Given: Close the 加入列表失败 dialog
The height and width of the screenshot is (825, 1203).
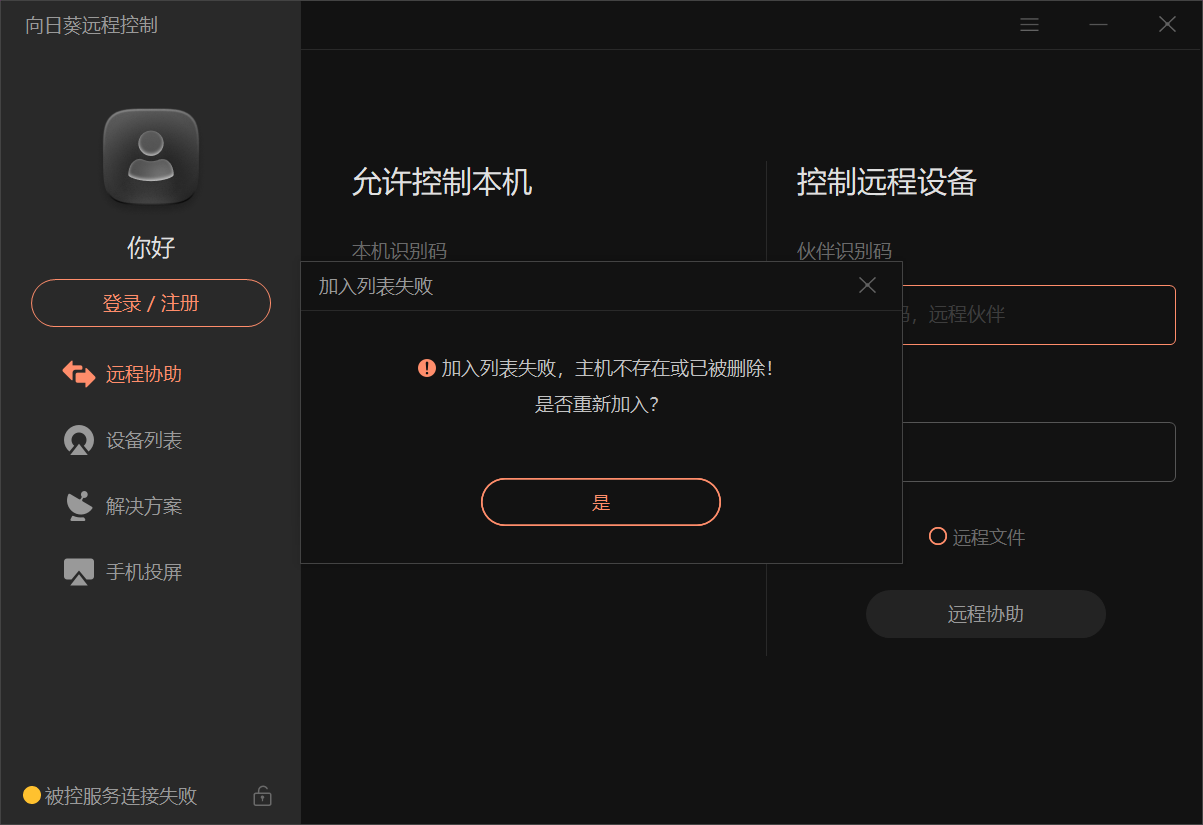Looking at the screenshot, I should (x=867, y=285).
